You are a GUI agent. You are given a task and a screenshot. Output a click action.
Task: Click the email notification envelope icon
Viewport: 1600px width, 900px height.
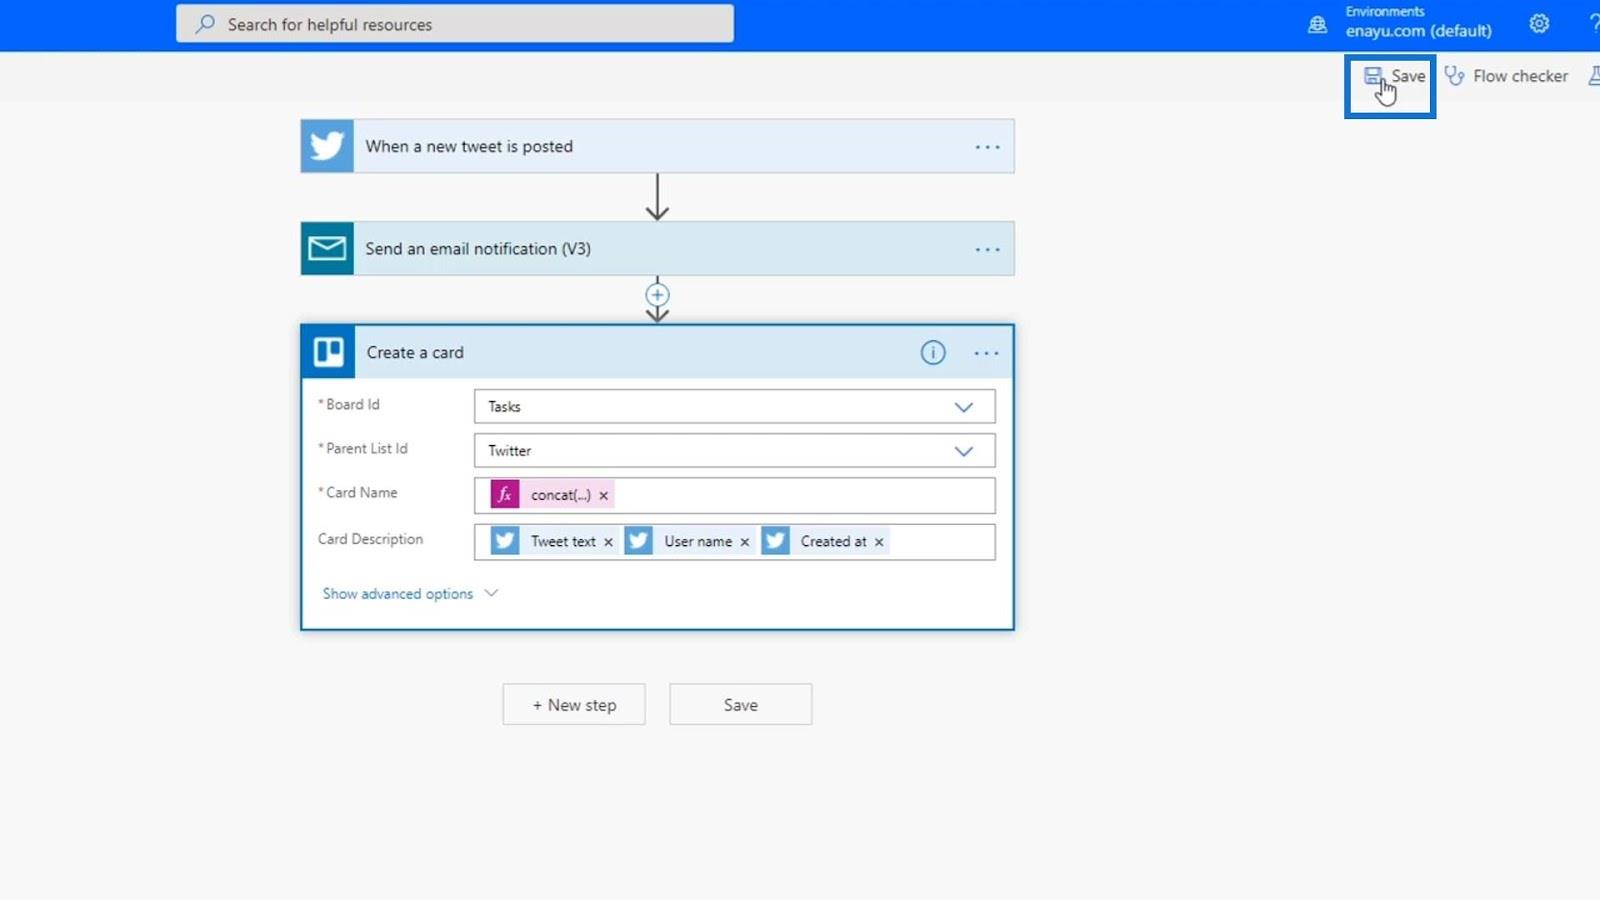click(327, 248)
